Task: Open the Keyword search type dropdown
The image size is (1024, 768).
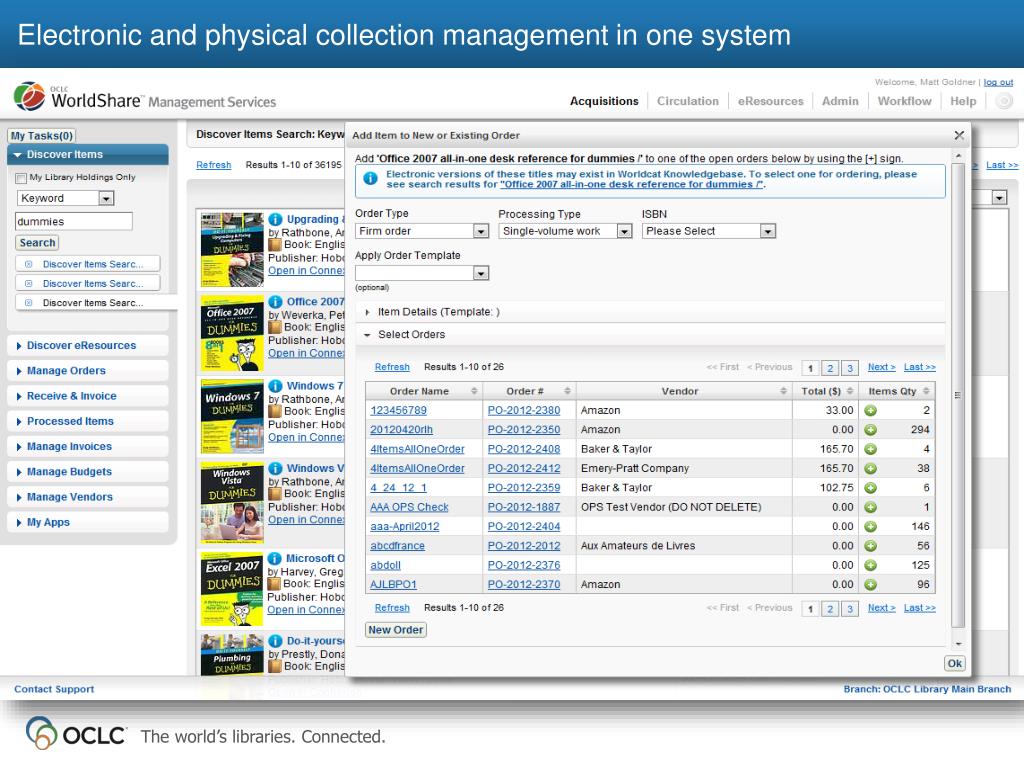Action: 106,198
